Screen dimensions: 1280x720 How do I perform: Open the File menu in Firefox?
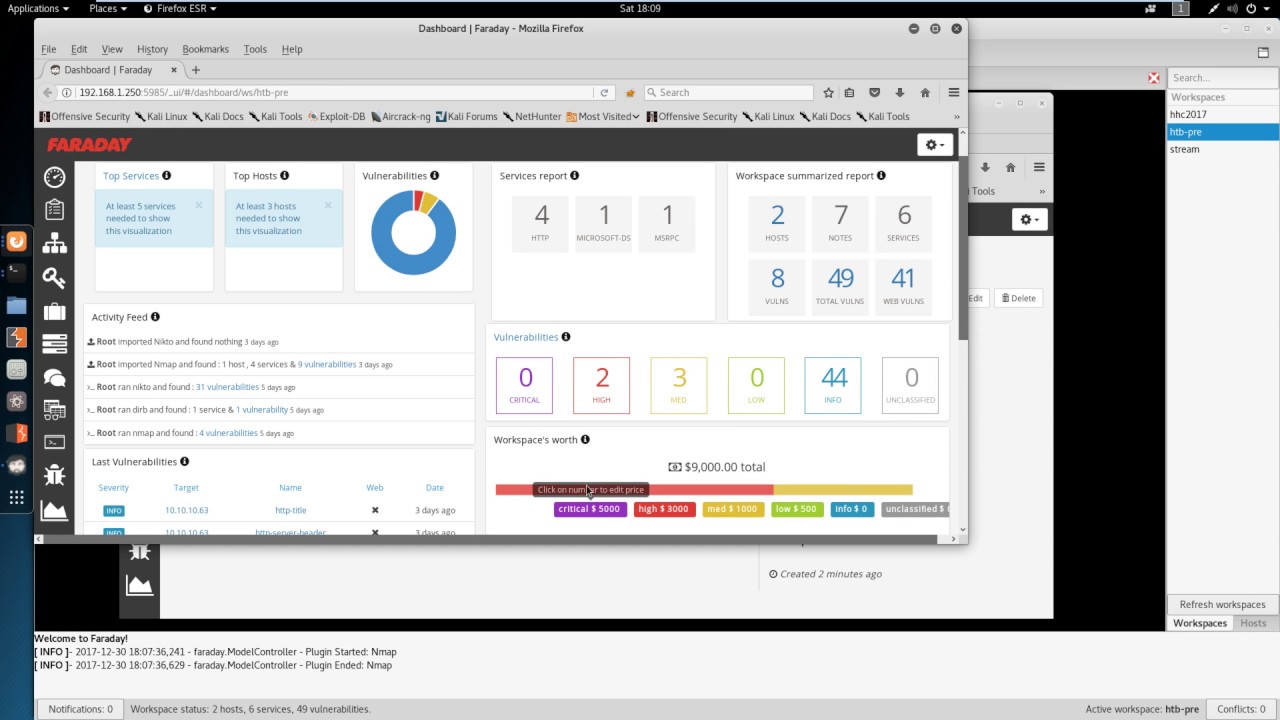tap(48, 49)
